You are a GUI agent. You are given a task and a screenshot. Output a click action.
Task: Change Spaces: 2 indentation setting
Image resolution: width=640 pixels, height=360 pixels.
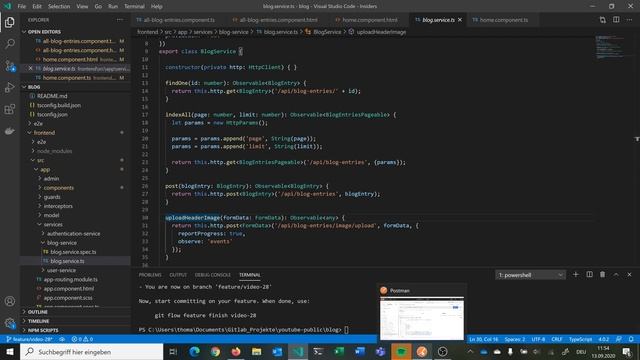point(515,339)
